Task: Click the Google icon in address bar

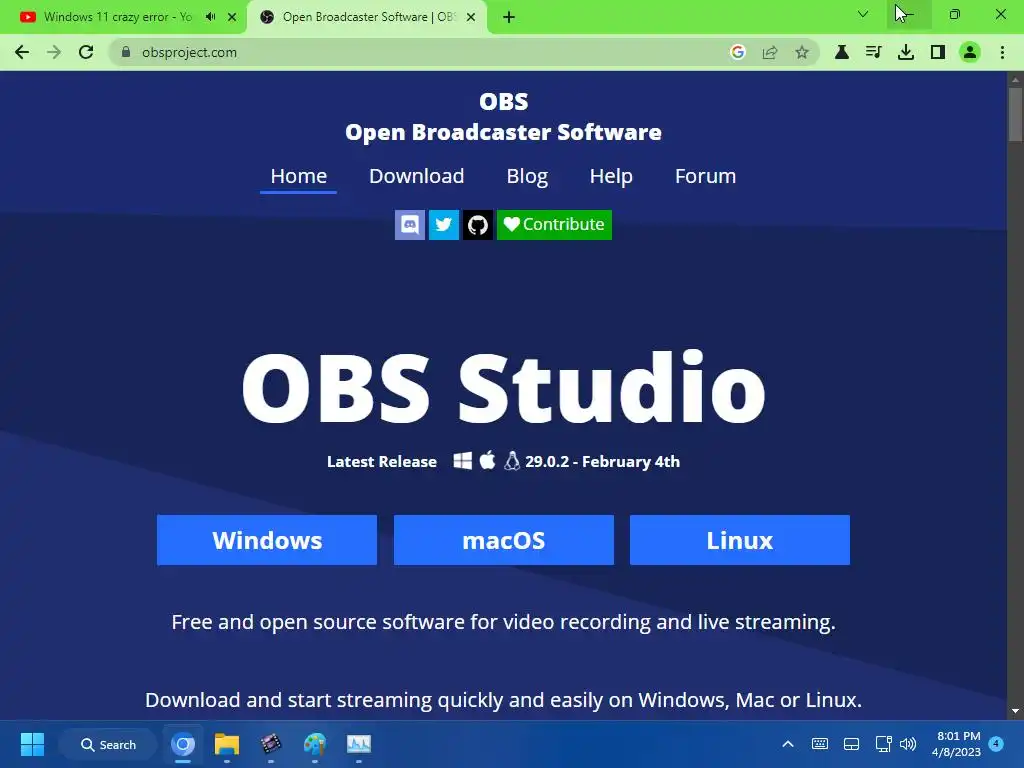Action: [738, 52]
